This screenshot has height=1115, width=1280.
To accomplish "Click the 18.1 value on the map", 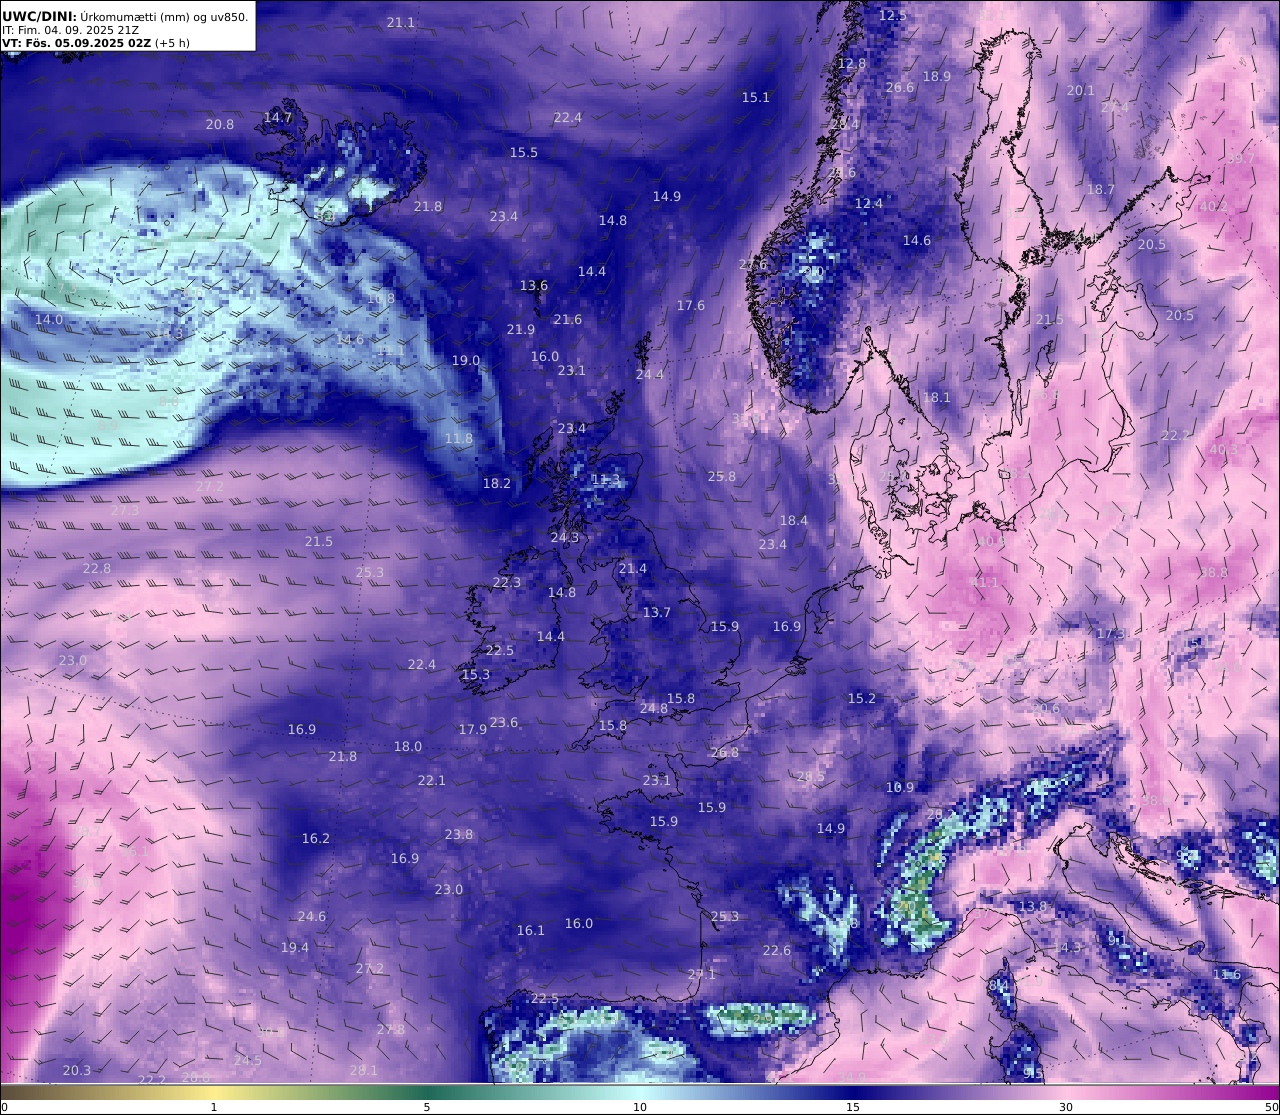I will tap(937, 397).
